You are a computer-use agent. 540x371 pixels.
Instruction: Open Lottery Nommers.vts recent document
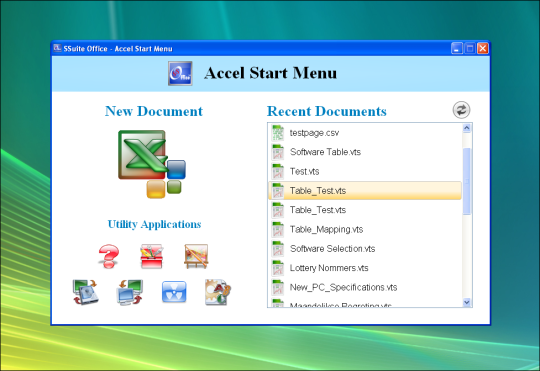(x=365, y=268)
